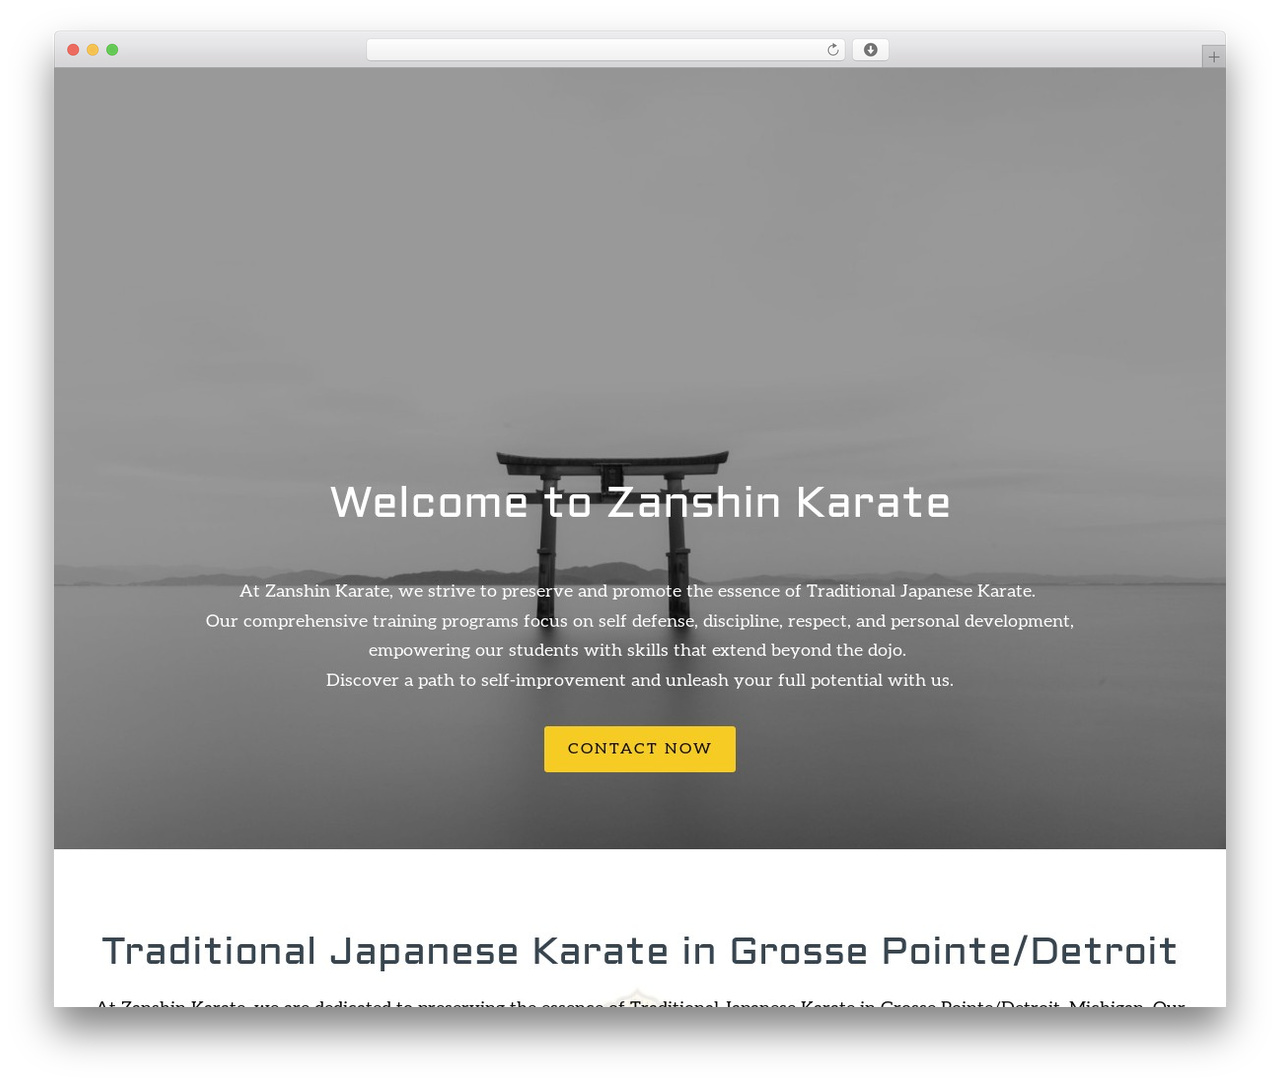Click the line starting 'Our comprehensive training programs'
The width and height of the screenshot is (1280, 1084).
coord(640,621)
